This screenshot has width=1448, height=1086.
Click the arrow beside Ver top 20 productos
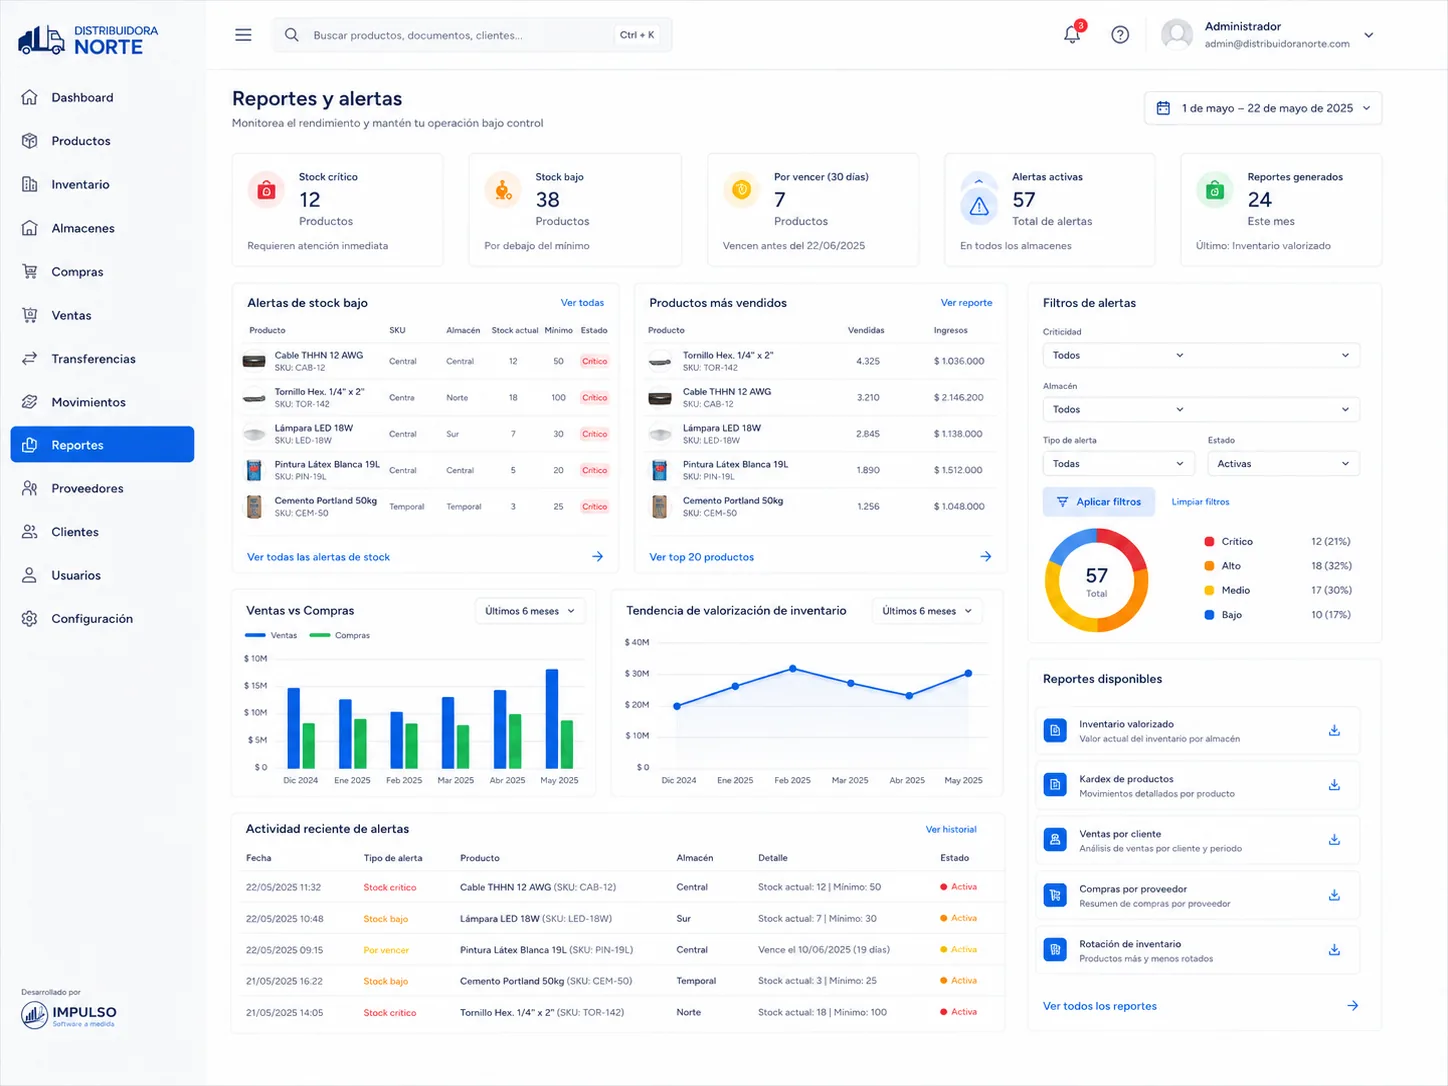pos(986,557)
